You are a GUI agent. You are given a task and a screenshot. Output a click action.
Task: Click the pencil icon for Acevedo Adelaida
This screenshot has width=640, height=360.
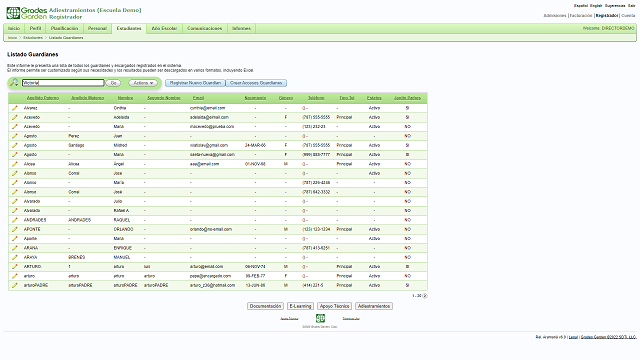click(x=15, y=117)
